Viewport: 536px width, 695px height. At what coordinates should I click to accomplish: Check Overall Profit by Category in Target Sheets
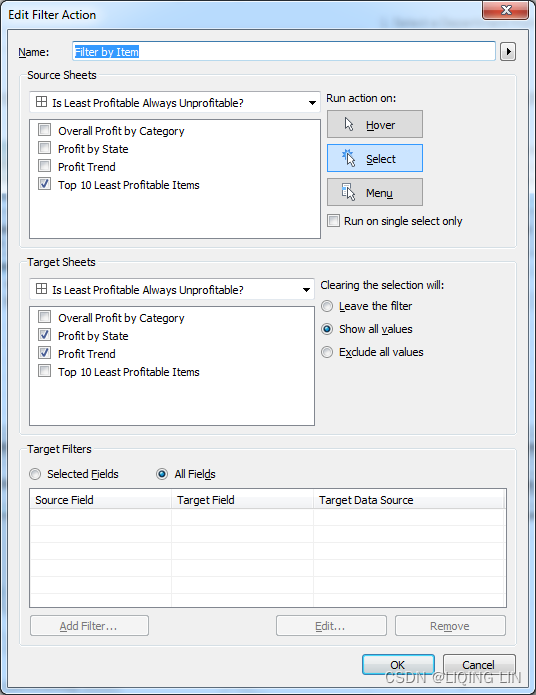44,317
